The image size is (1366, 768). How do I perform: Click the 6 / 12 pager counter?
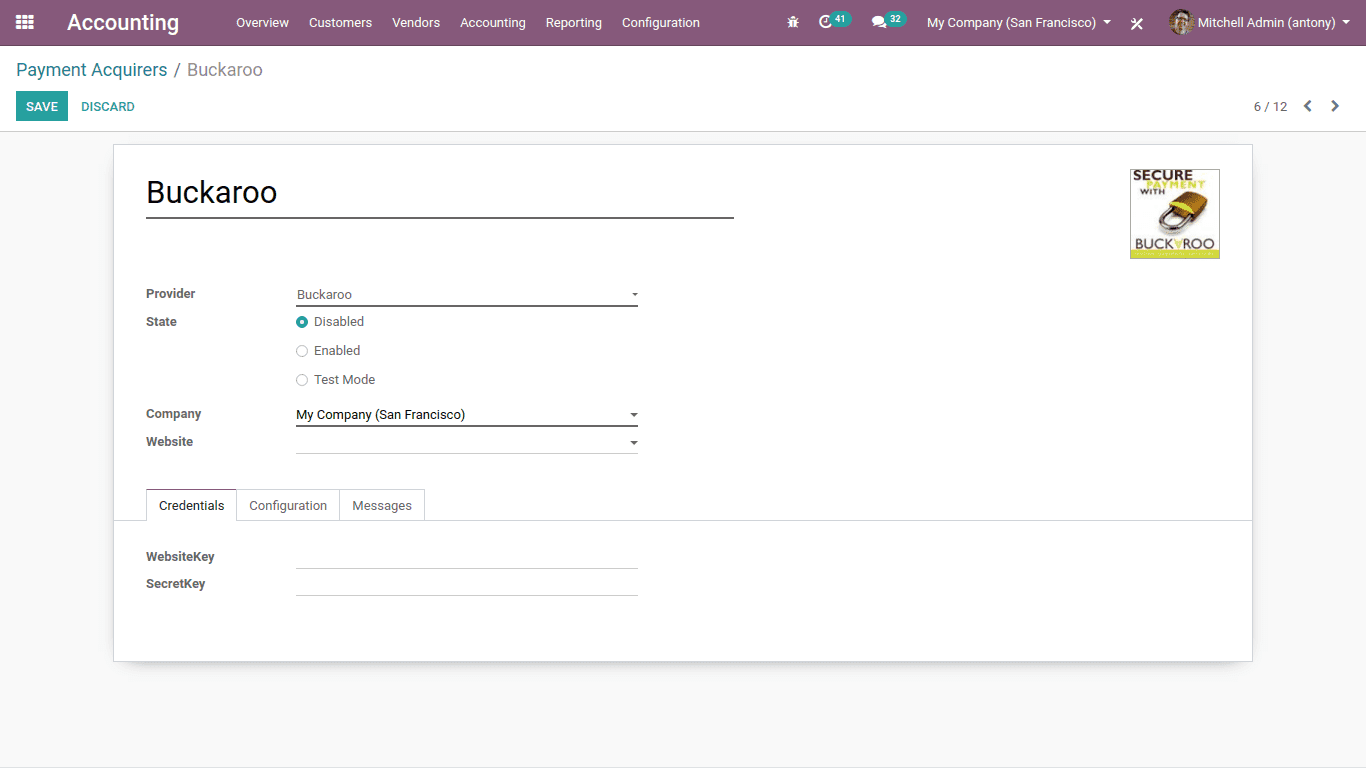tap(1270, 106)
